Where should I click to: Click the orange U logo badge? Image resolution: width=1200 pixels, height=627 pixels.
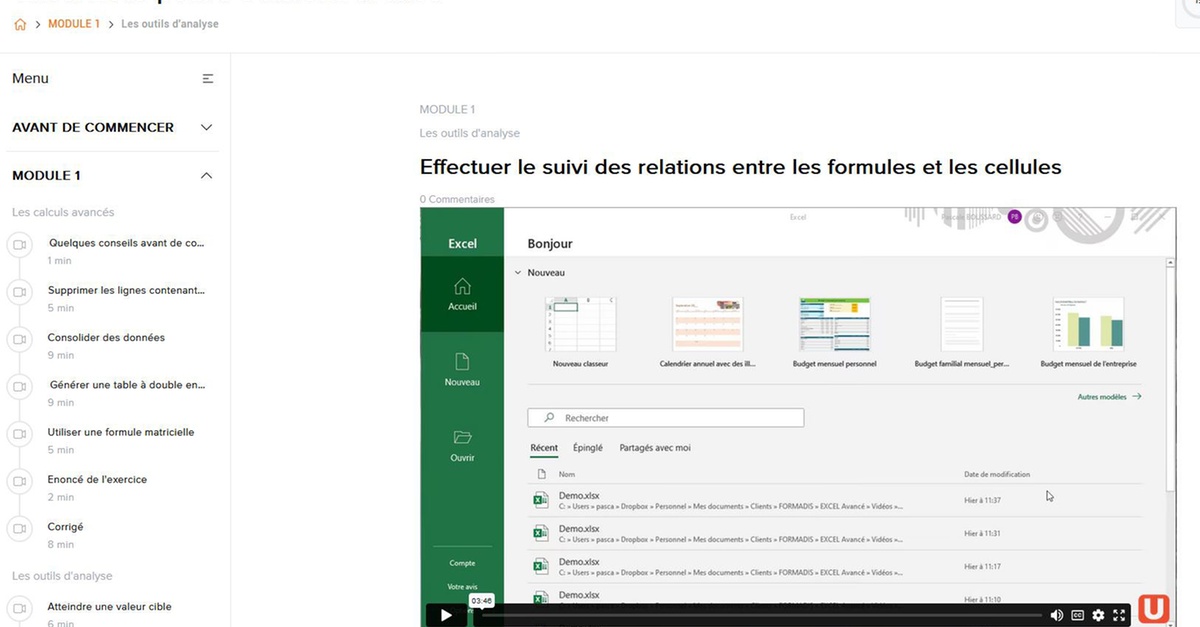[x=1154, y=609]
